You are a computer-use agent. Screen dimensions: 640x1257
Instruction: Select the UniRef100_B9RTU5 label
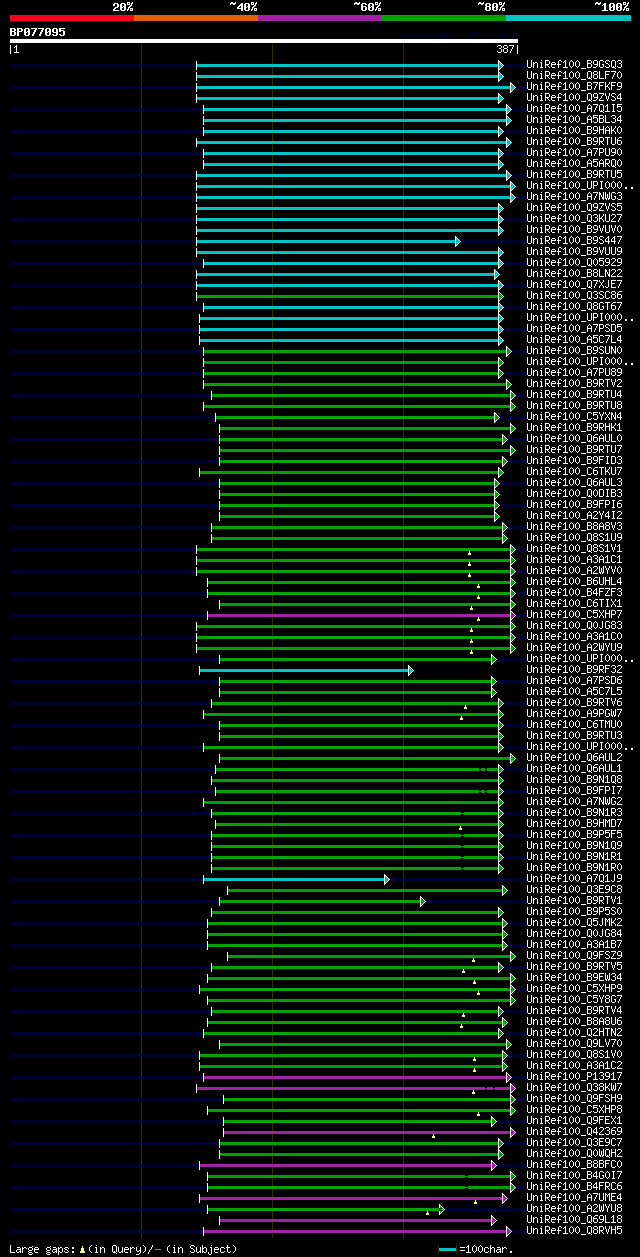[574, 174]
